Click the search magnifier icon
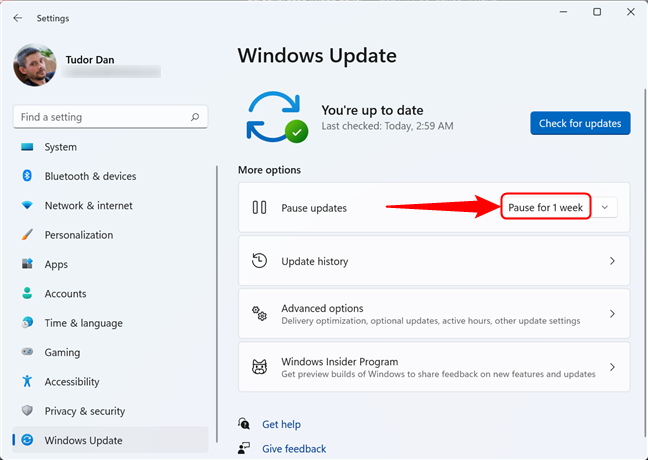The height and width of the screenshot is (460, 648). click(x=195, y=117)
